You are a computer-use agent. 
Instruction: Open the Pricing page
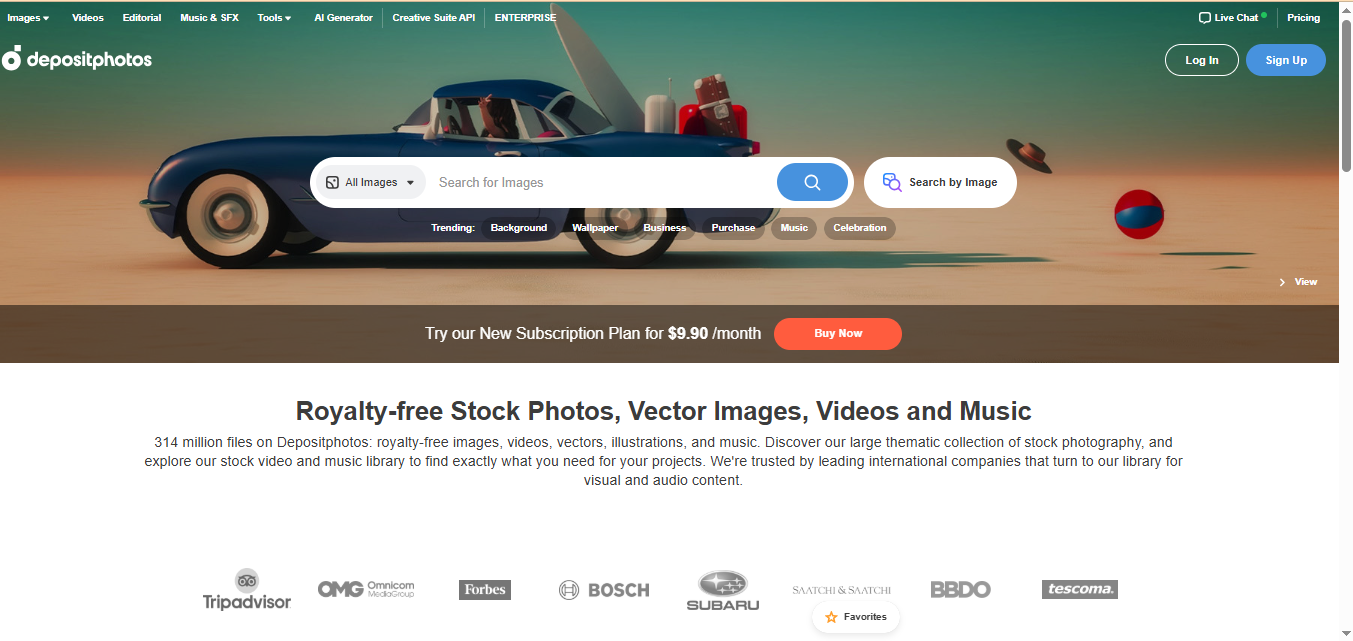click(x=1304, y=18)
